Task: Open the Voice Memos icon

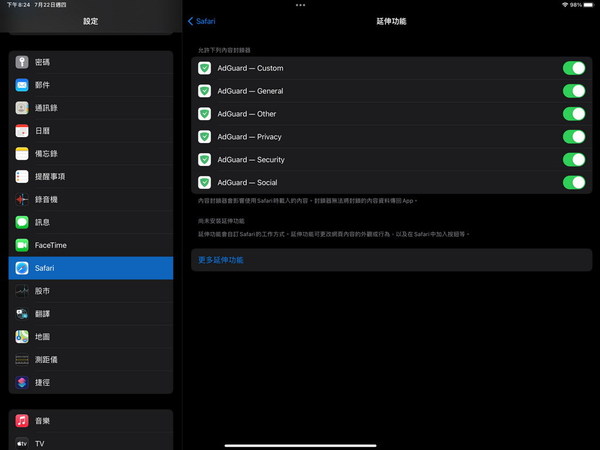Action: pyautogui.click(x=22, y=199)
